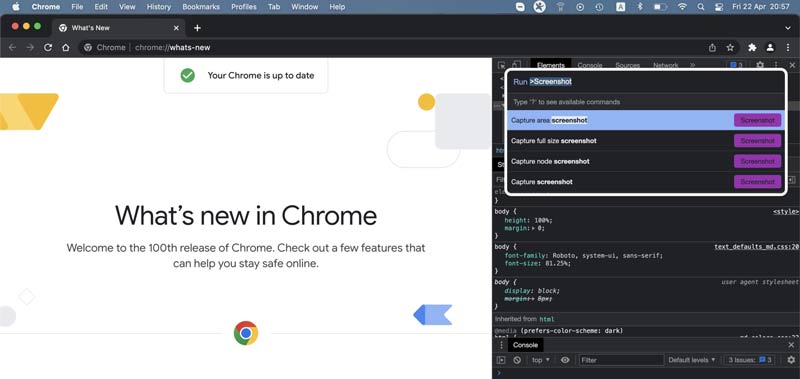
Task: Open the text_defaults_md.css source link
Action: coord(756,247)
